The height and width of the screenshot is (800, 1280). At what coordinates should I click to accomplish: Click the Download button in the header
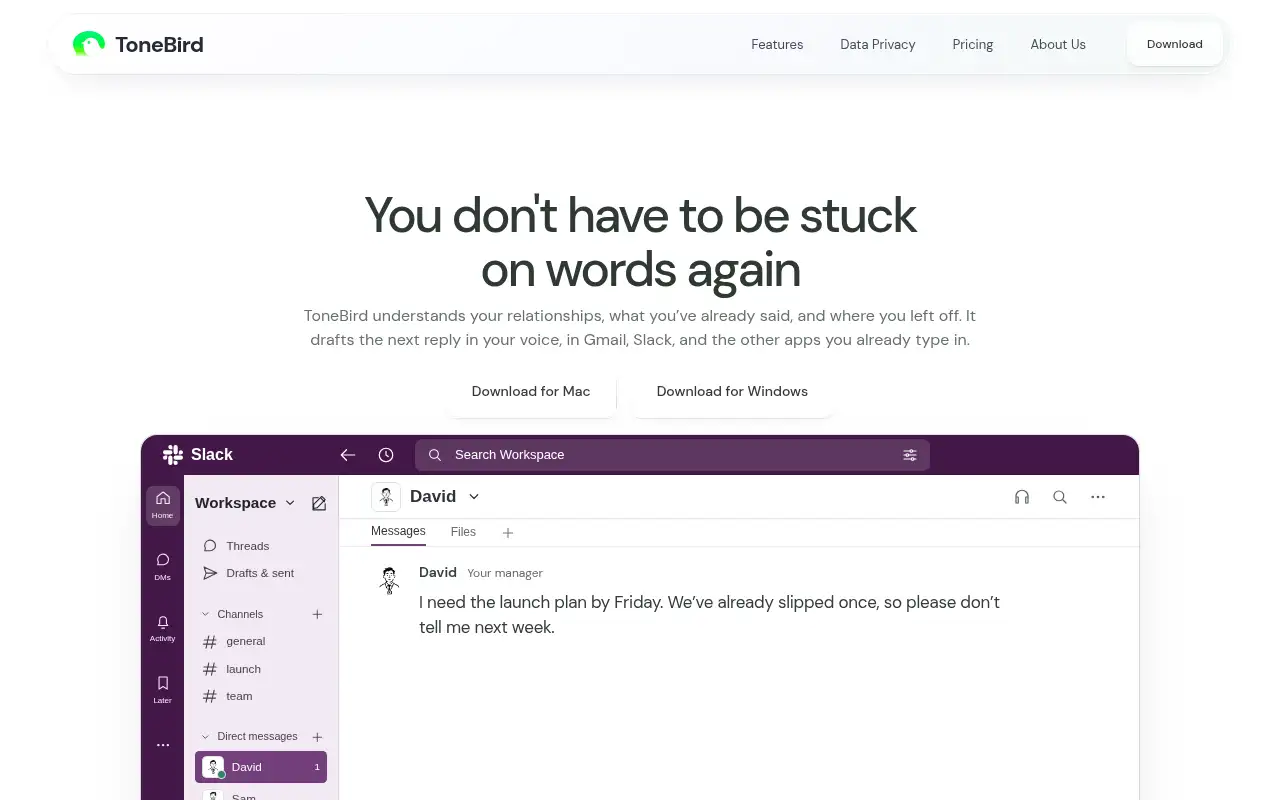tap(1175, 44)
